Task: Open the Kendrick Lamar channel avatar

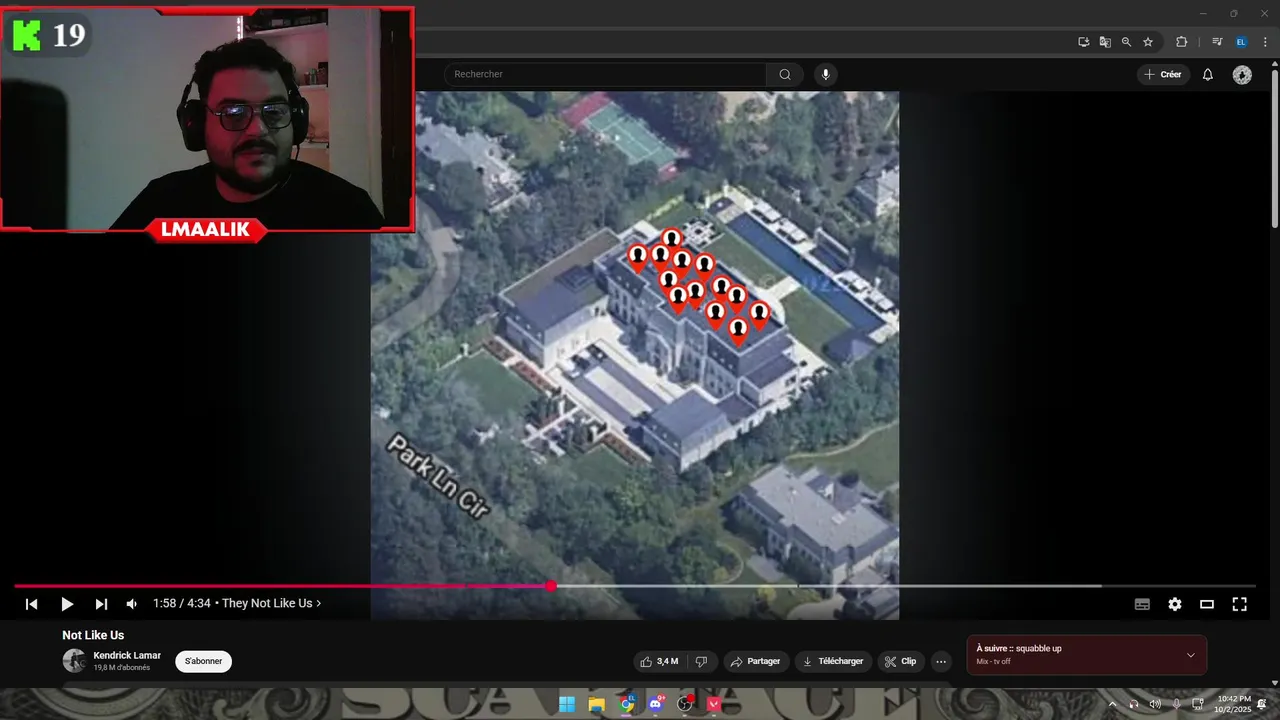Action: pyautogui.click(x=74, y=660)
